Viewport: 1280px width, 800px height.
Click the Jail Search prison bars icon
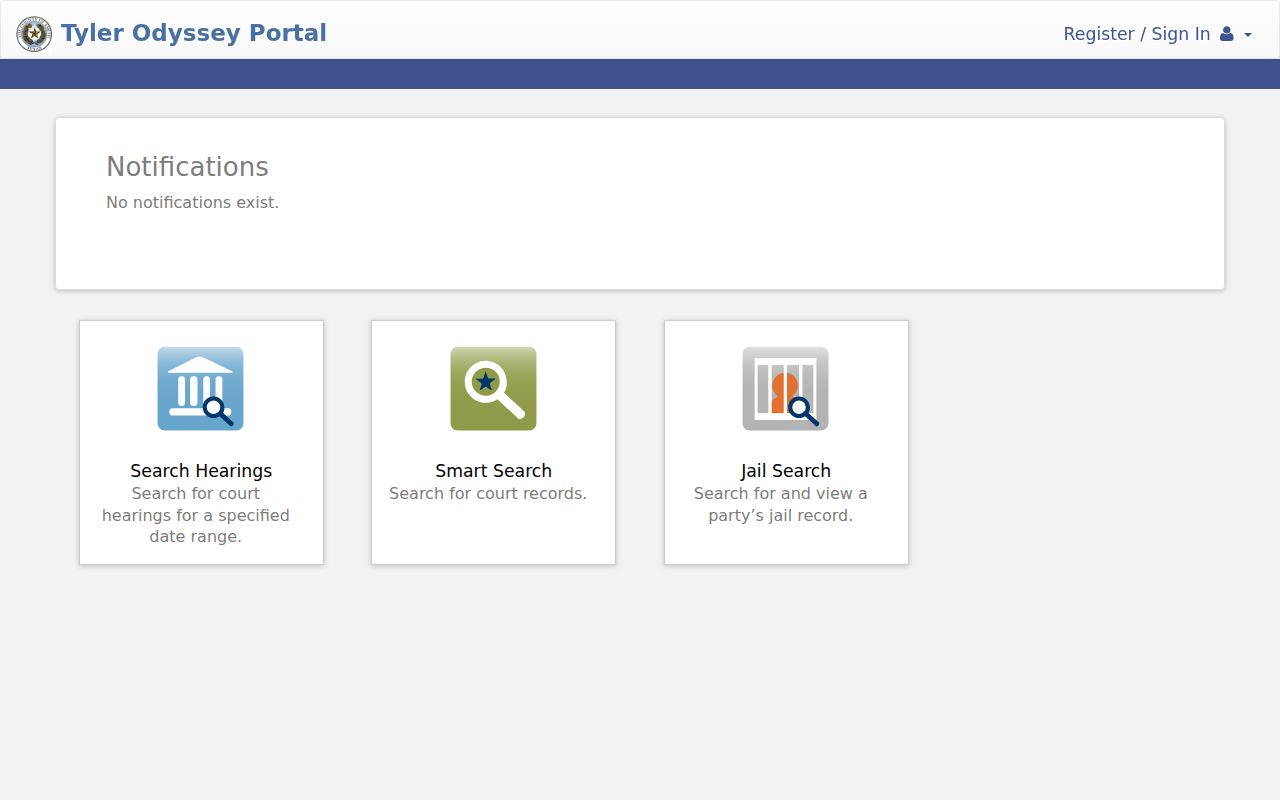click(785, 389)
